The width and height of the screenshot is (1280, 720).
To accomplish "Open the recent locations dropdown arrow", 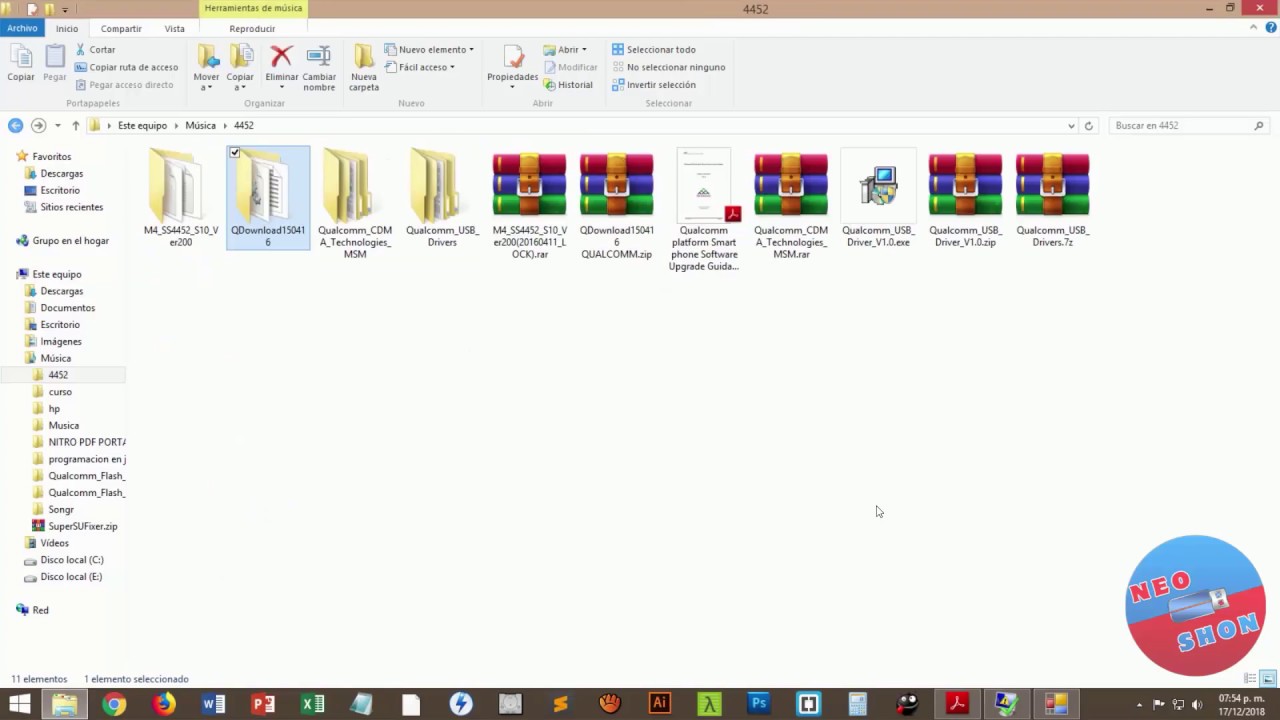I will click(x=57, y=125).
